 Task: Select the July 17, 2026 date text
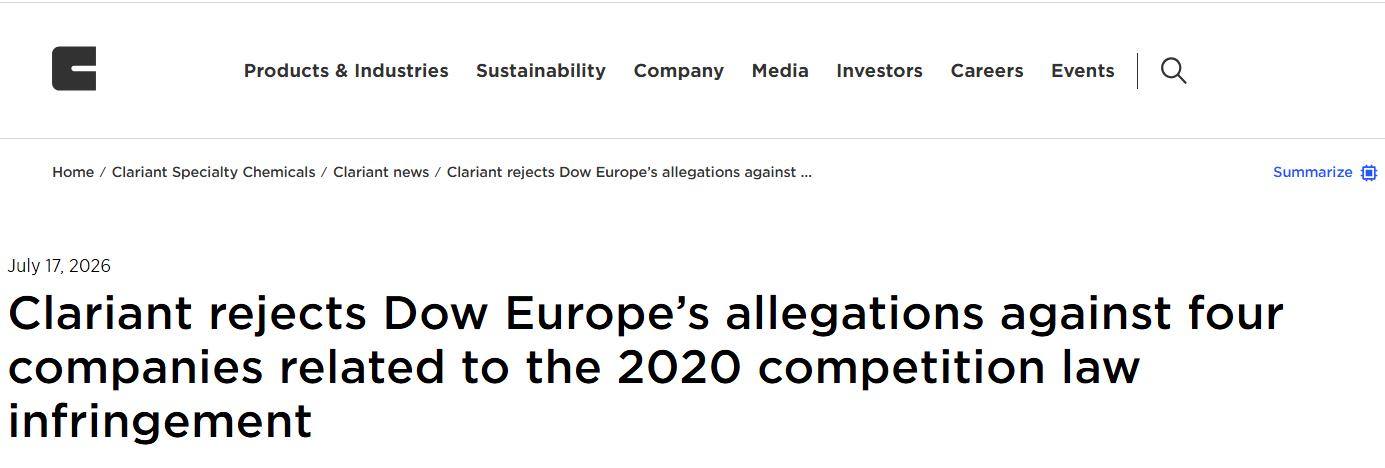pos(59,266)
